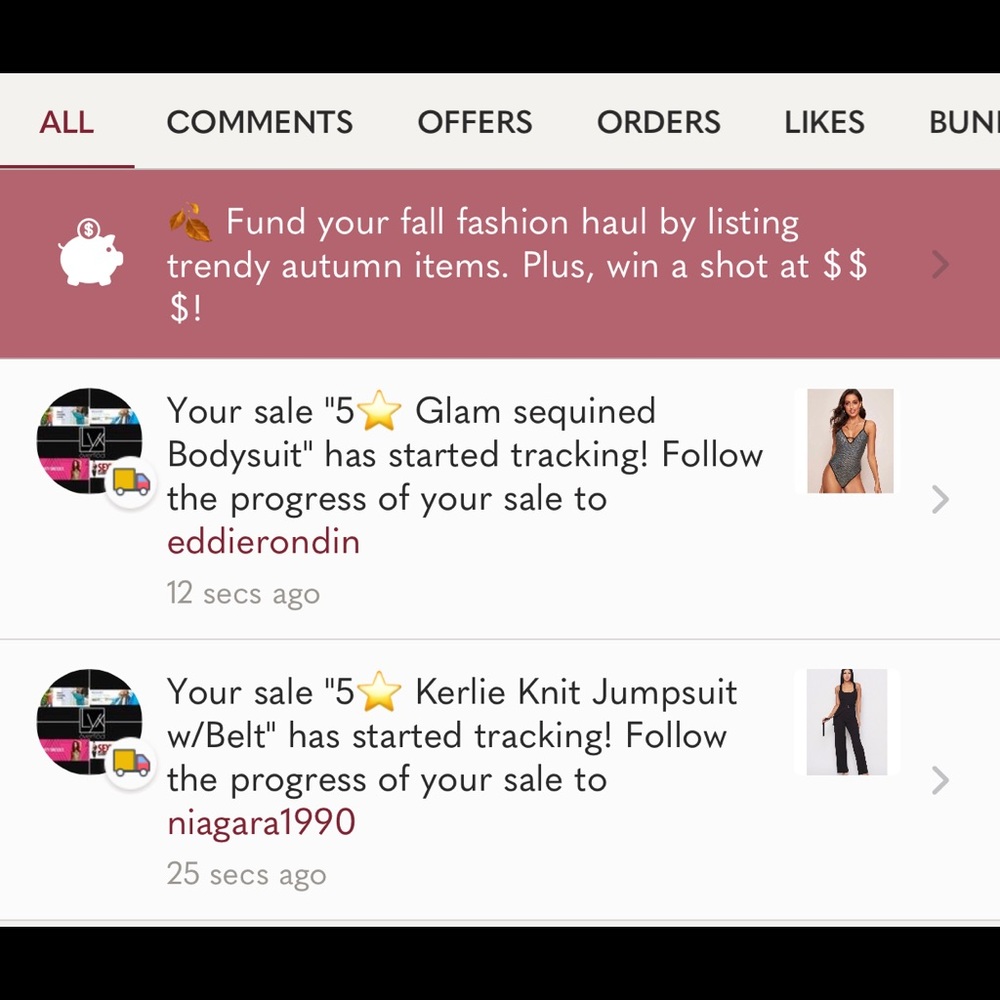
Task: Tap the delivery truck icon on bodysuit notification
Action: [130, 482]
